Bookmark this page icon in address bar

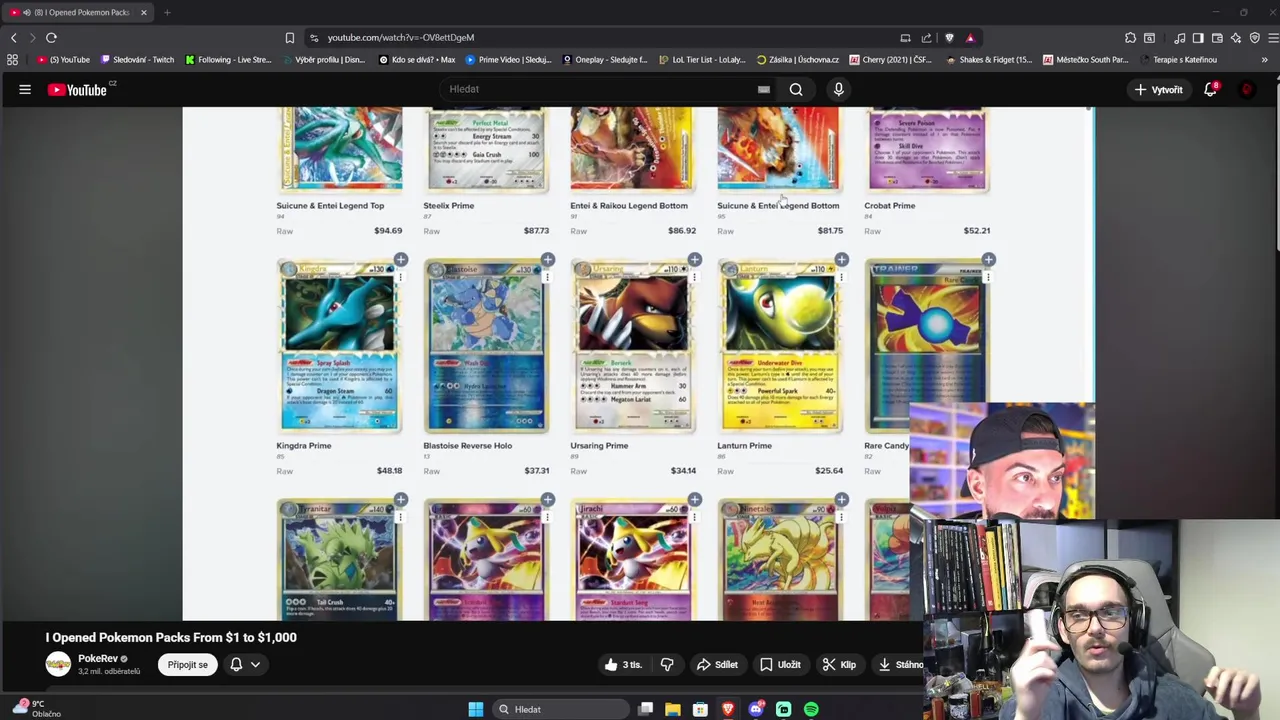coord(290,38)
